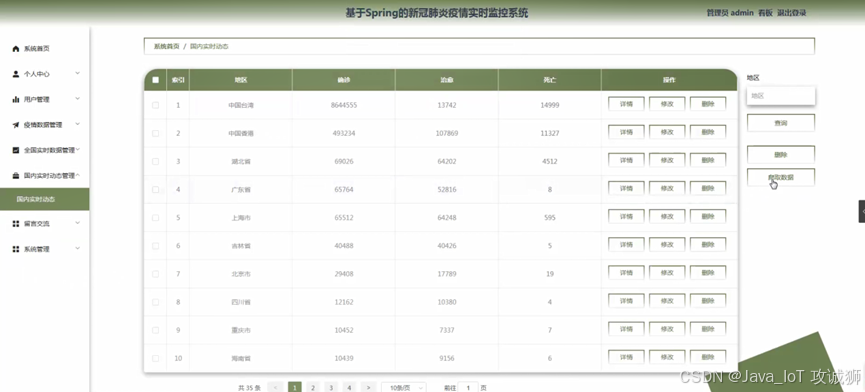Expand the 疫情数据管理 chevron
Image resolution: width=865 pixels, height=392 pixels.
[x=78, y=124]
